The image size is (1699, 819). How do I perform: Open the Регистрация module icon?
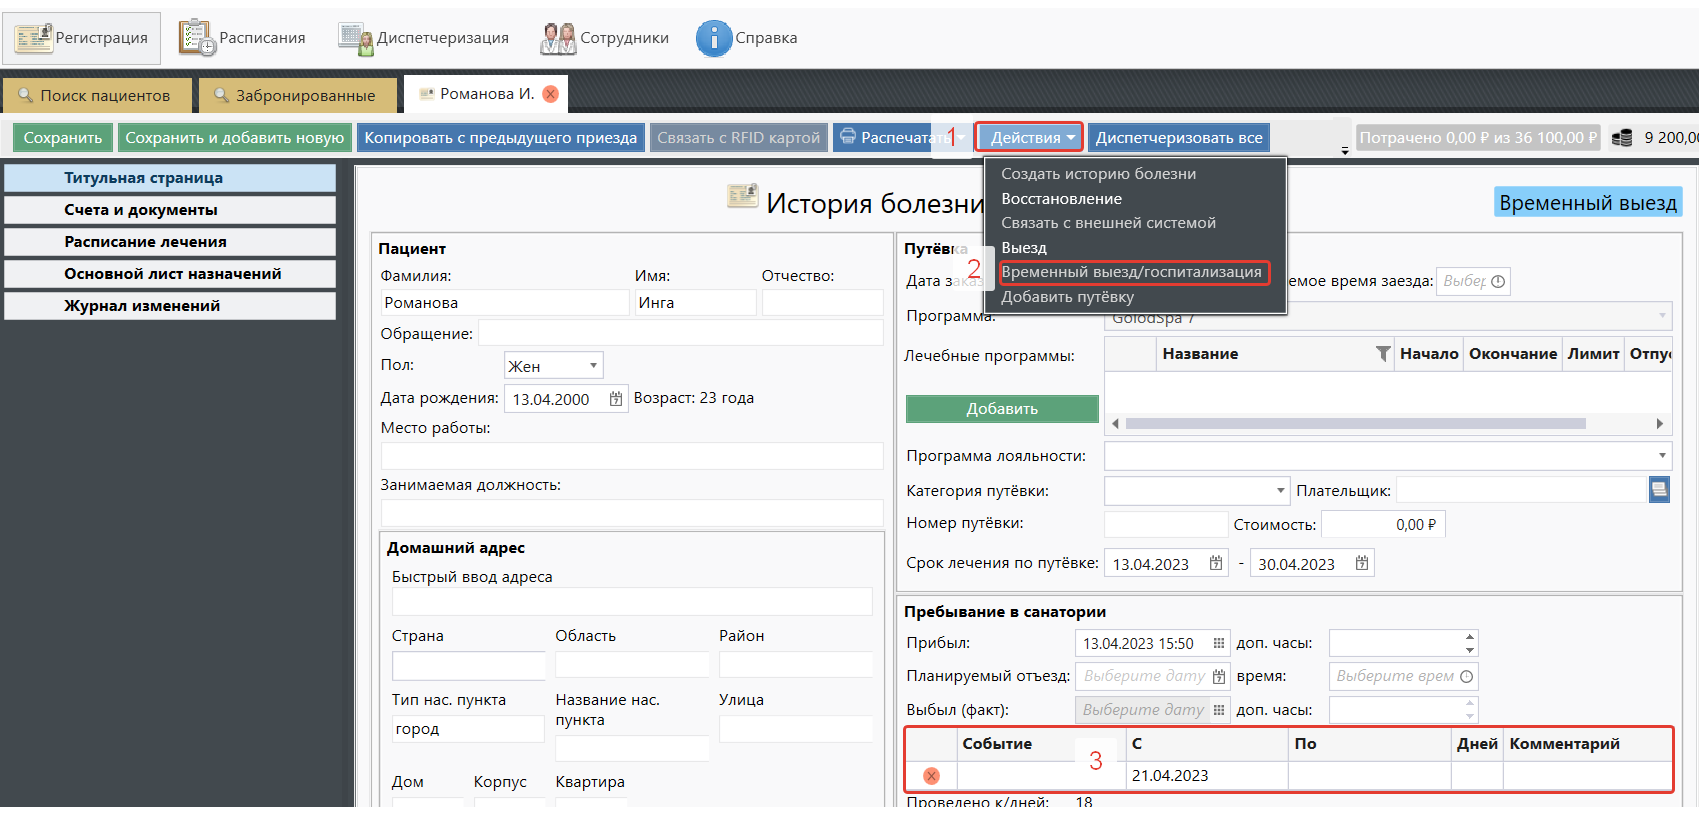34,38
